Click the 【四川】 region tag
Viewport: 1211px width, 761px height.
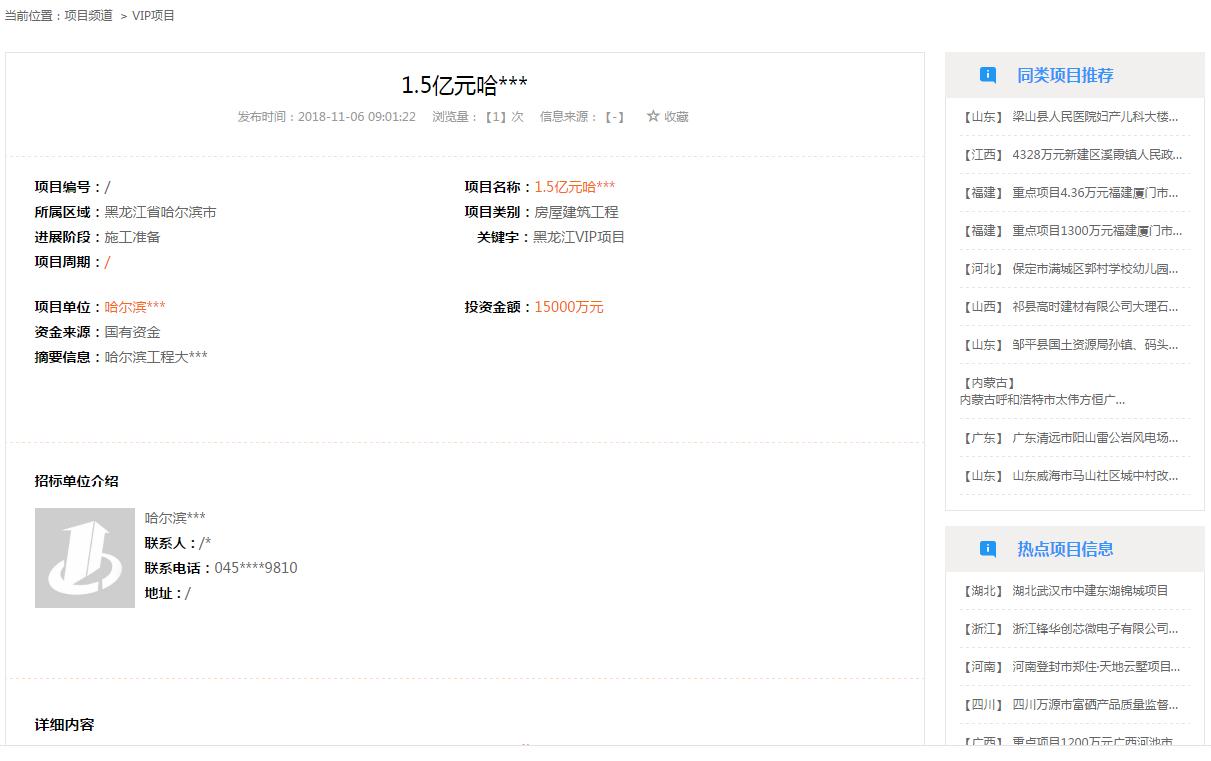pos(982,704)
